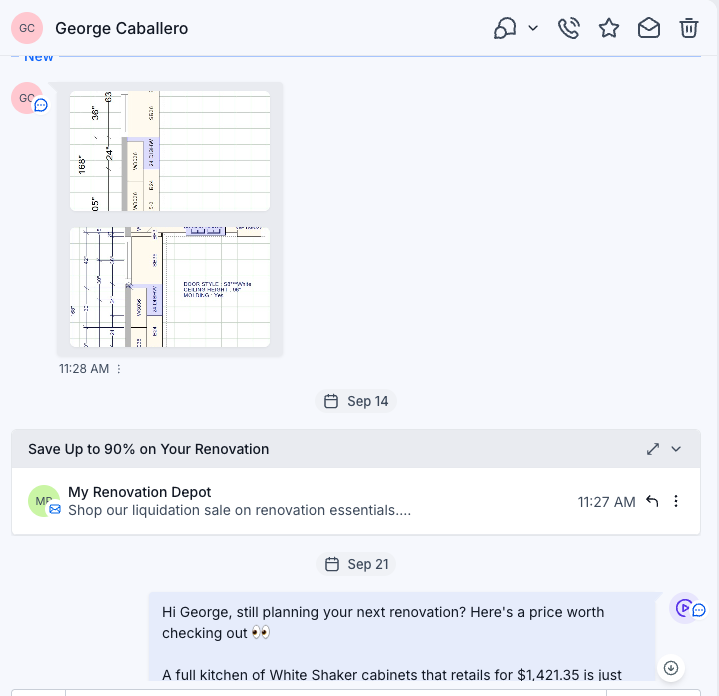Screen dimensions: 719x696
Task: Open options menu next to 11:28 AM
Action: coord(119,369)
